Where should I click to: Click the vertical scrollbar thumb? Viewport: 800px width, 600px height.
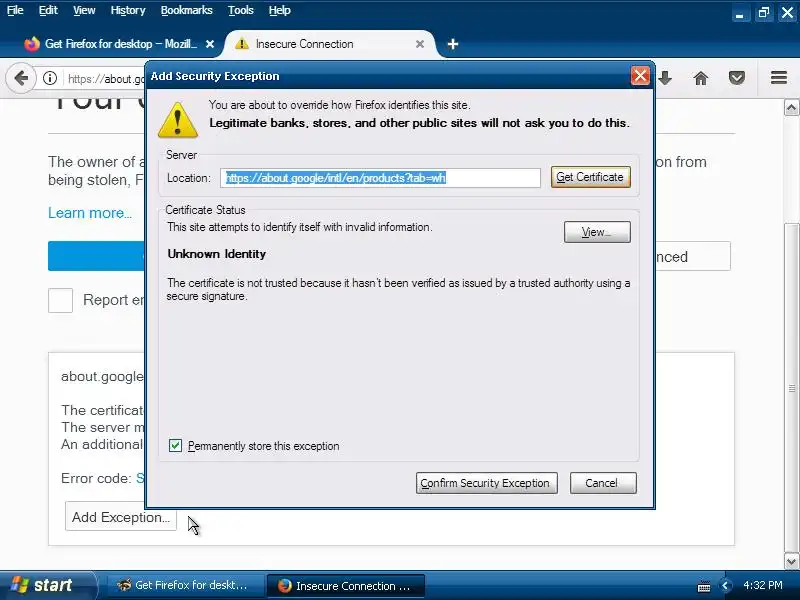click(x=791, y=388)
